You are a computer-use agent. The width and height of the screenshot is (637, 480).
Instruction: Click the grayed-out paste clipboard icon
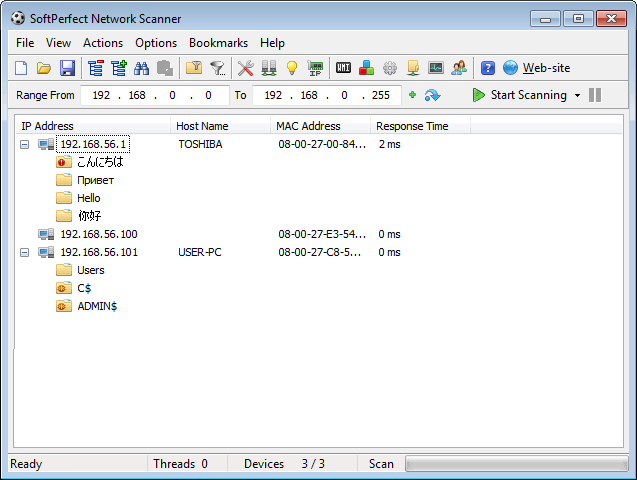pyautogui.click(x=165, y=68)
